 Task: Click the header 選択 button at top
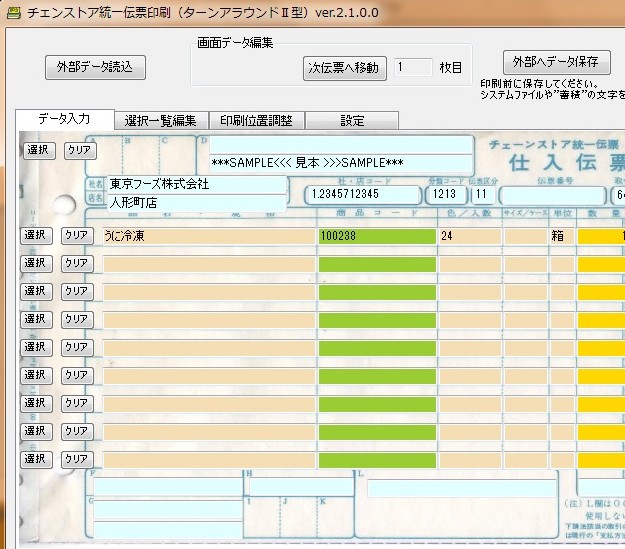pos(38,150)
